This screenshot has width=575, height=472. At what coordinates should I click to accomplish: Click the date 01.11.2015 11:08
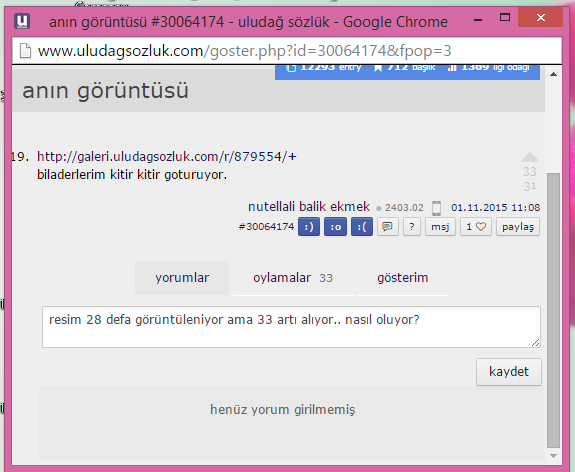click(495, 208)
